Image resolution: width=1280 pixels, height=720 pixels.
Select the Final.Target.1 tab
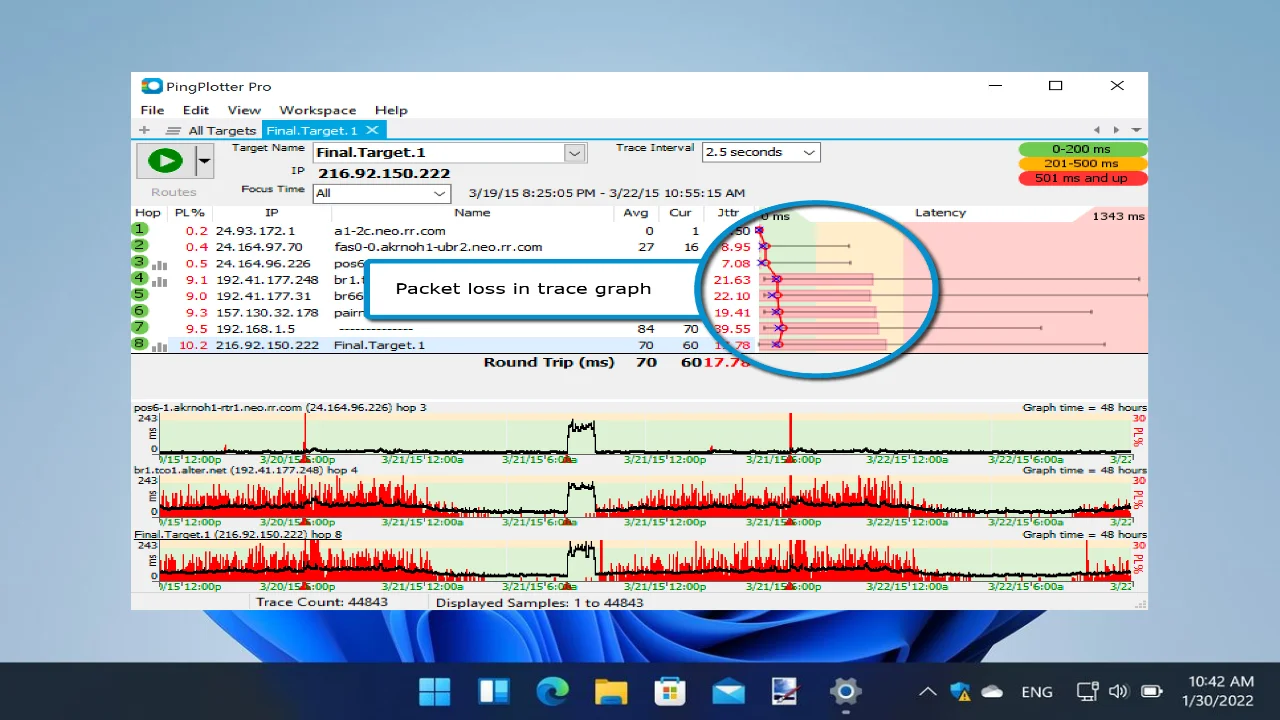(311, 130)
